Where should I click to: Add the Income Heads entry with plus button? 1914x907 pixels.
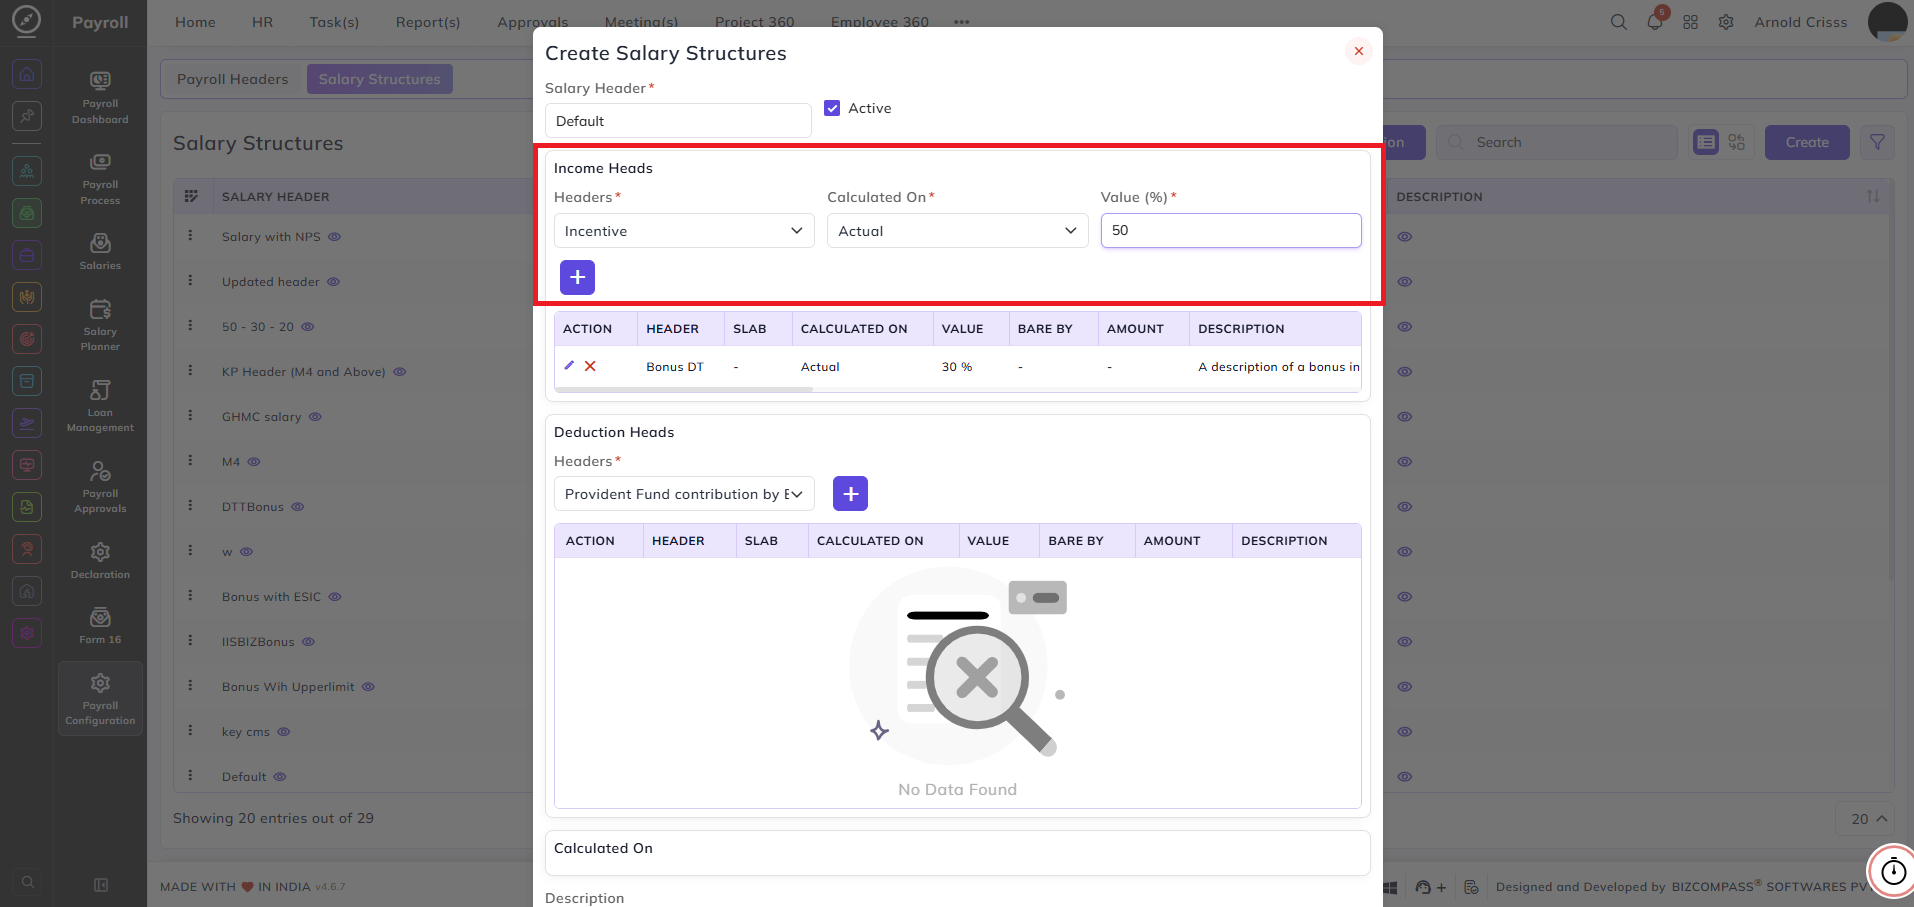point(577,277)
